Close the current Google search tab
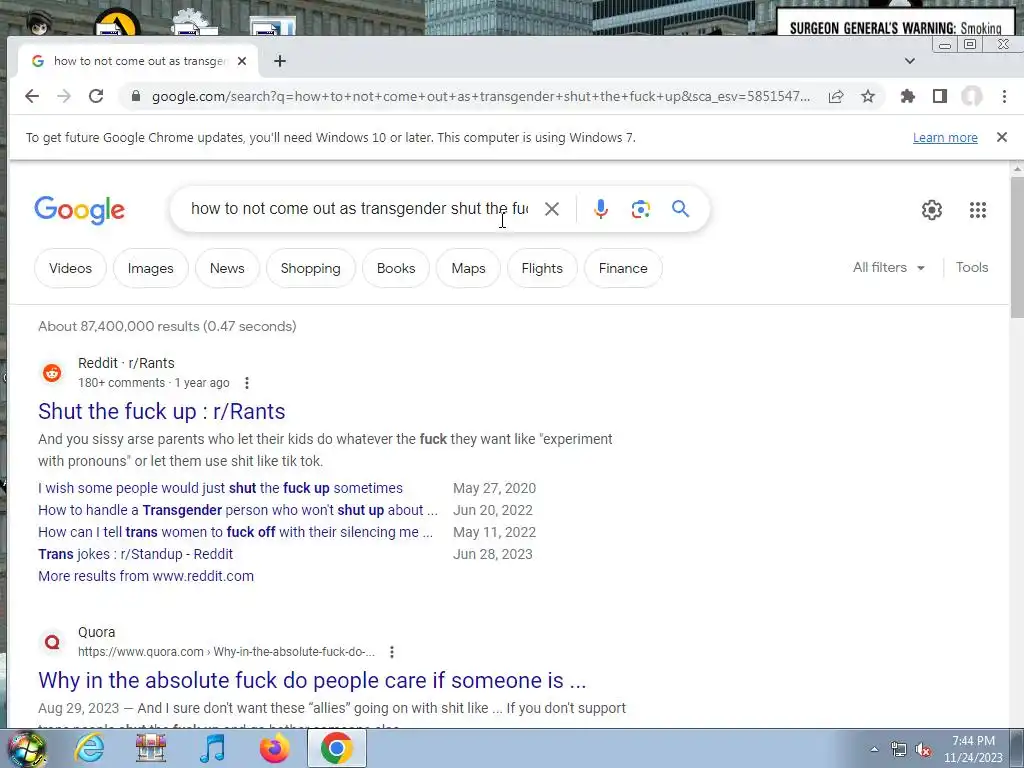 tap(242, 61)
